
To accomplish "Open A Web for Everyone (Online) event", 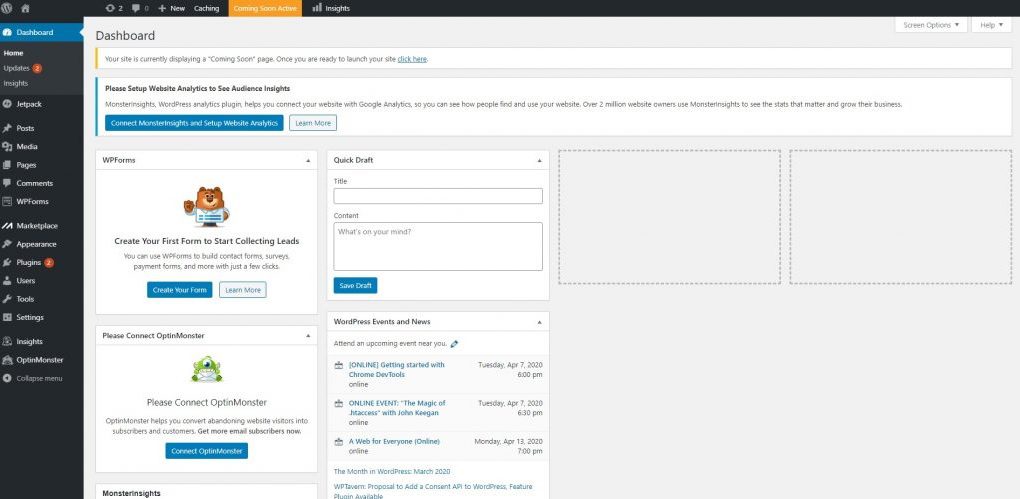I will [x=394, y=442].
